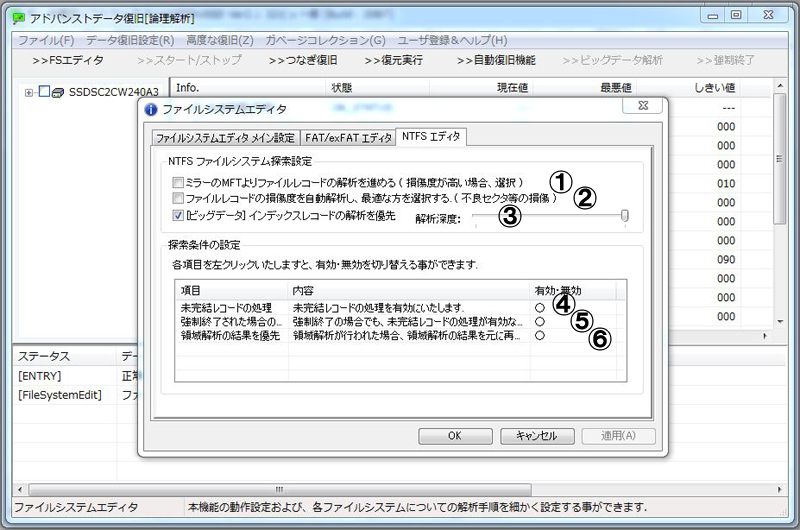This screenshot has width=800, height=530.
Task: Click the 090 threshold value
Action: [726, 260]
